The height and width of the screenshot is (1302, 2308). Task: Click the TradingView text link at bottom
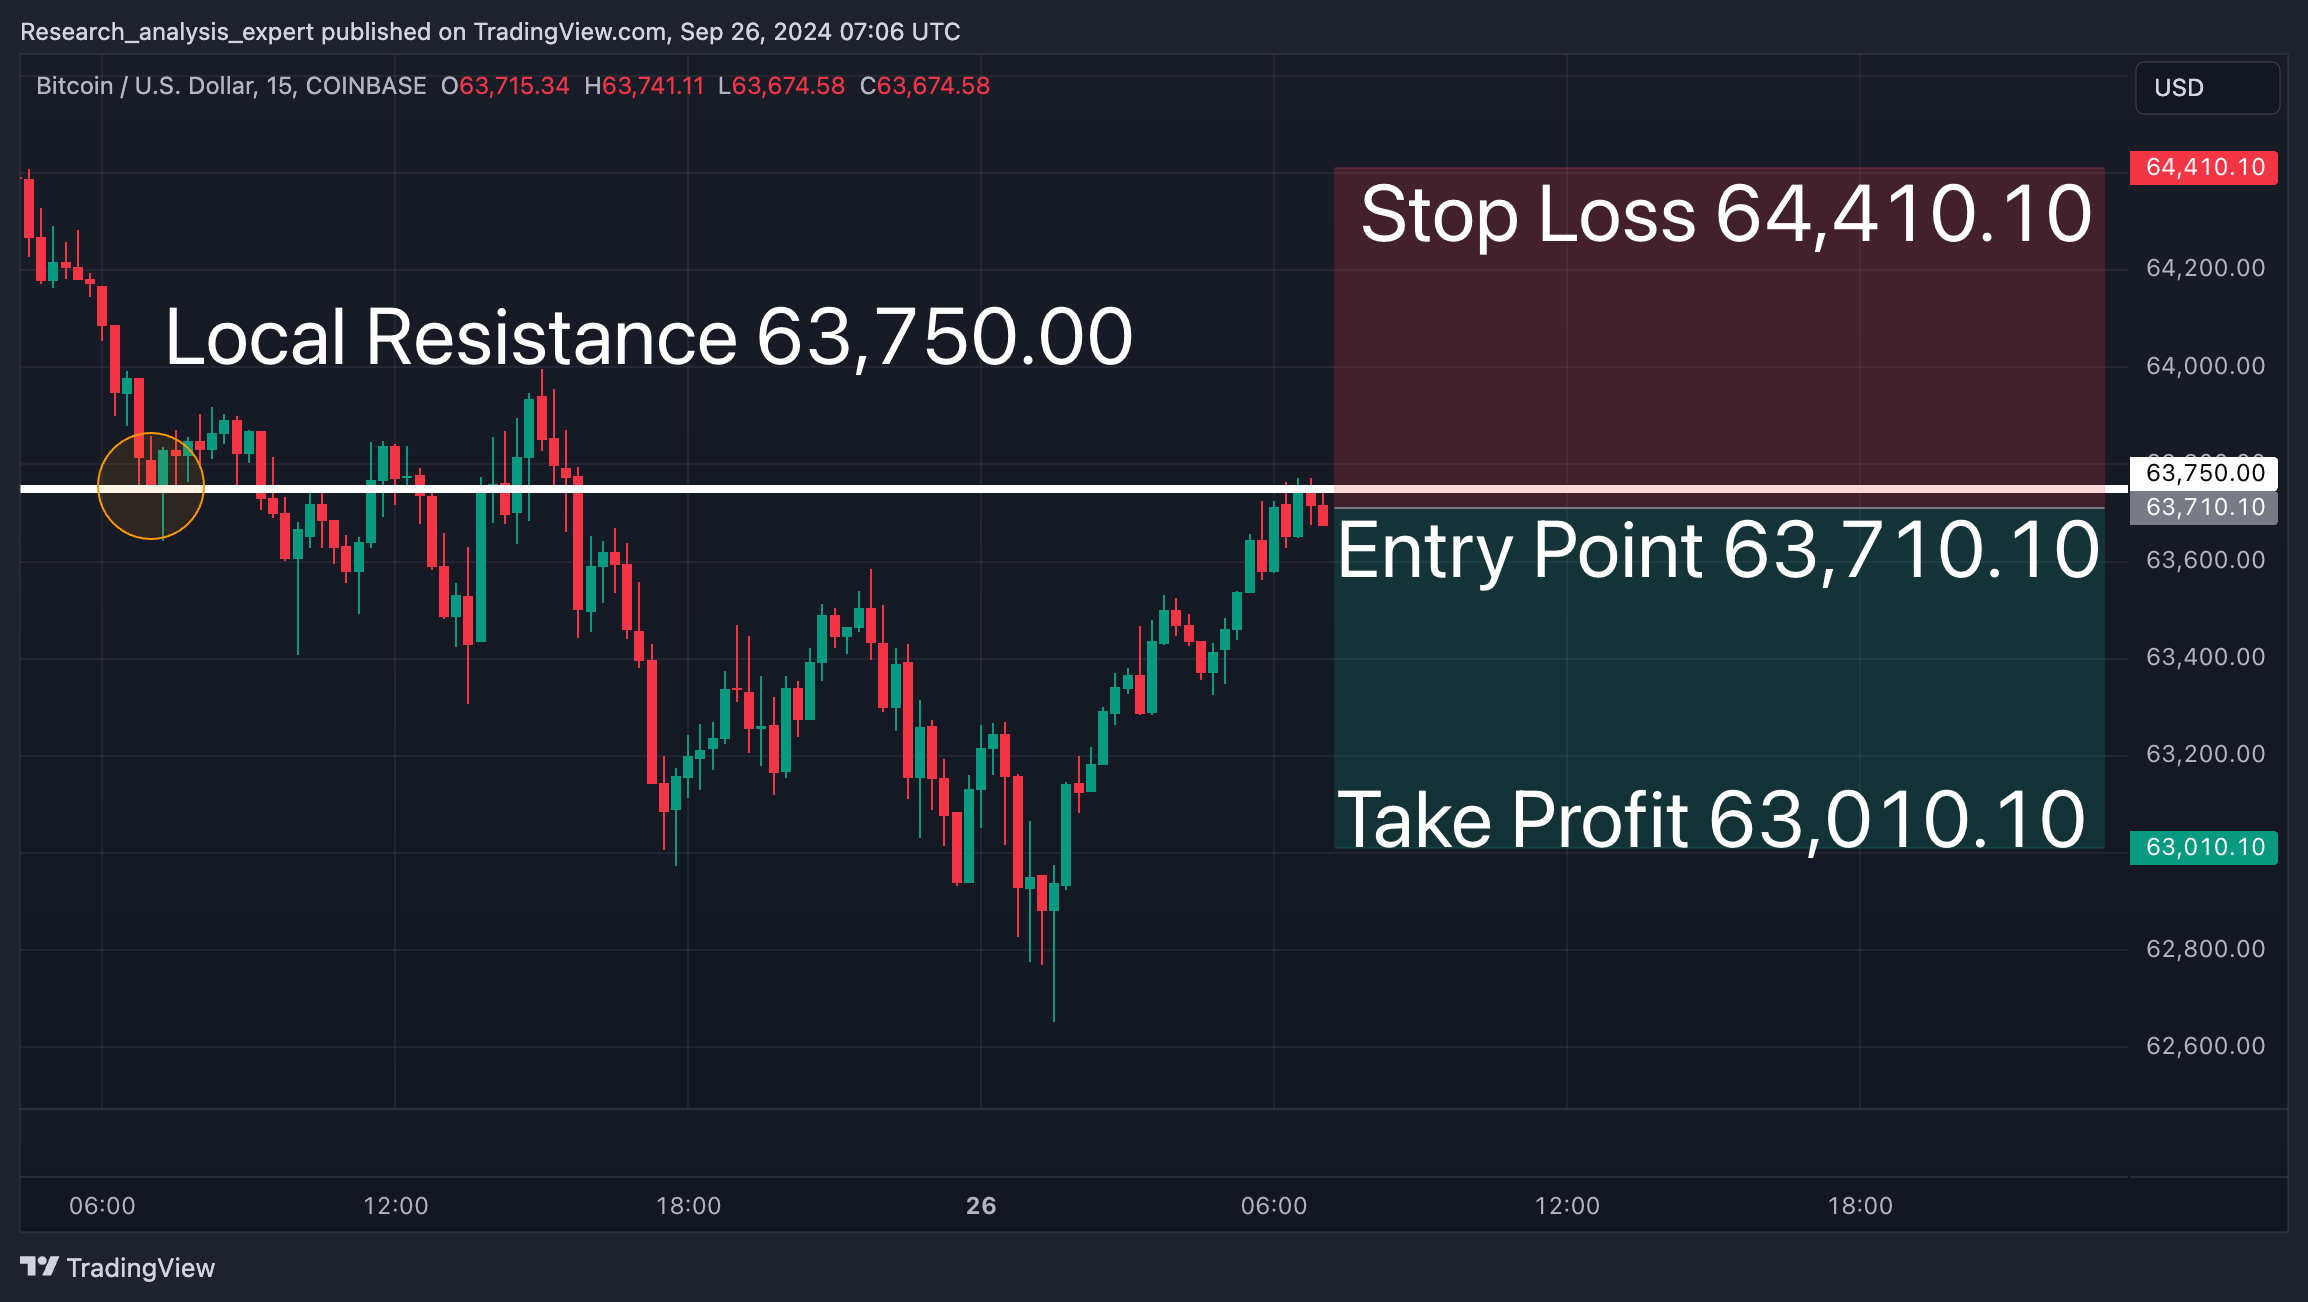pos(141,1267)
